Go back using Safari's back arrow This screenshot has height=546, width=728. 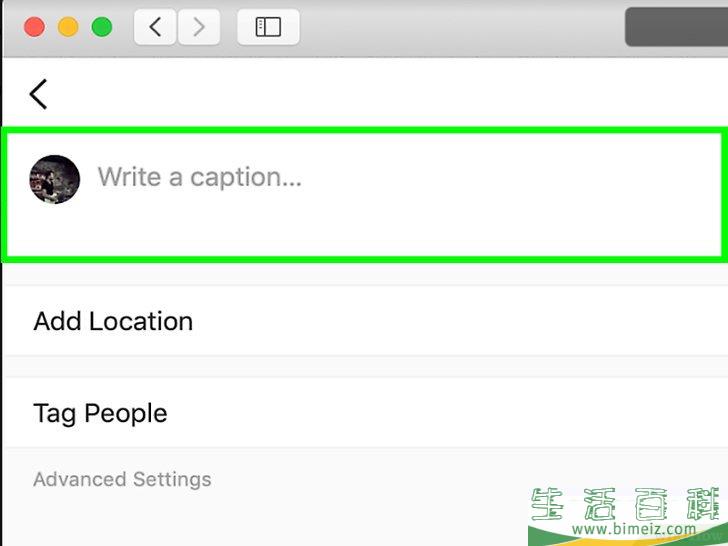pyautogui.click(x=155, y=27)
